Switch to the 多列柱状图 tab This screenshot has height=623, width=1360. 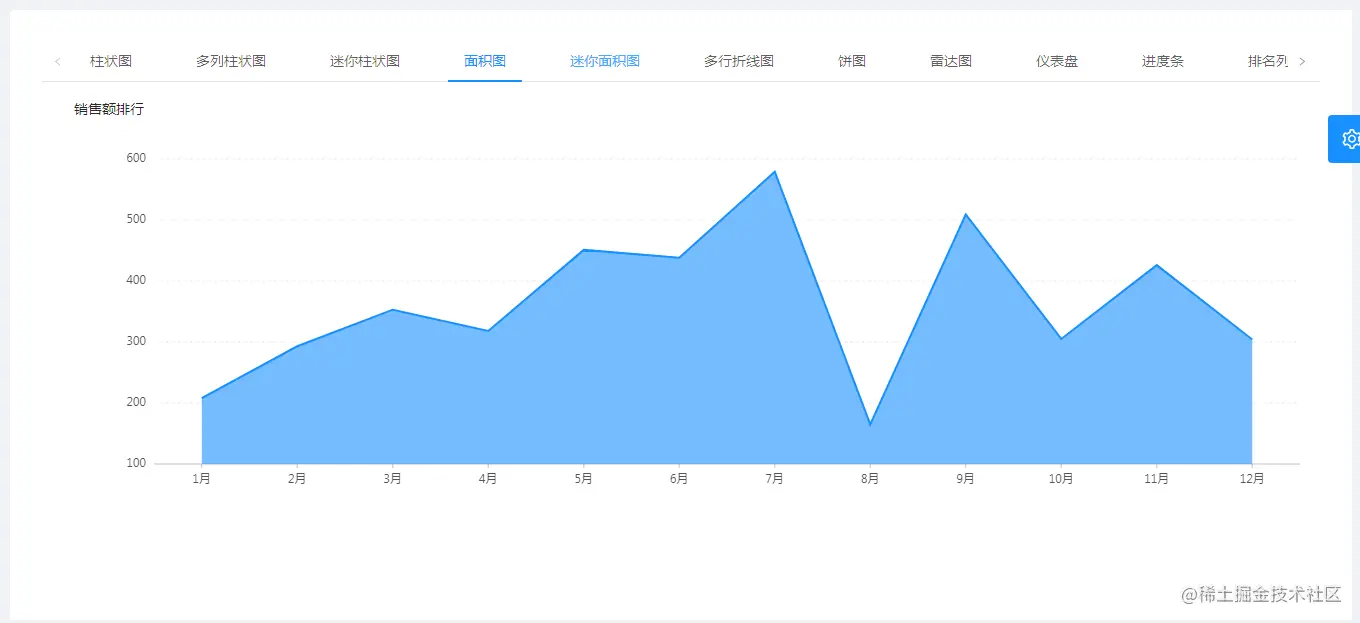(231, 61)
